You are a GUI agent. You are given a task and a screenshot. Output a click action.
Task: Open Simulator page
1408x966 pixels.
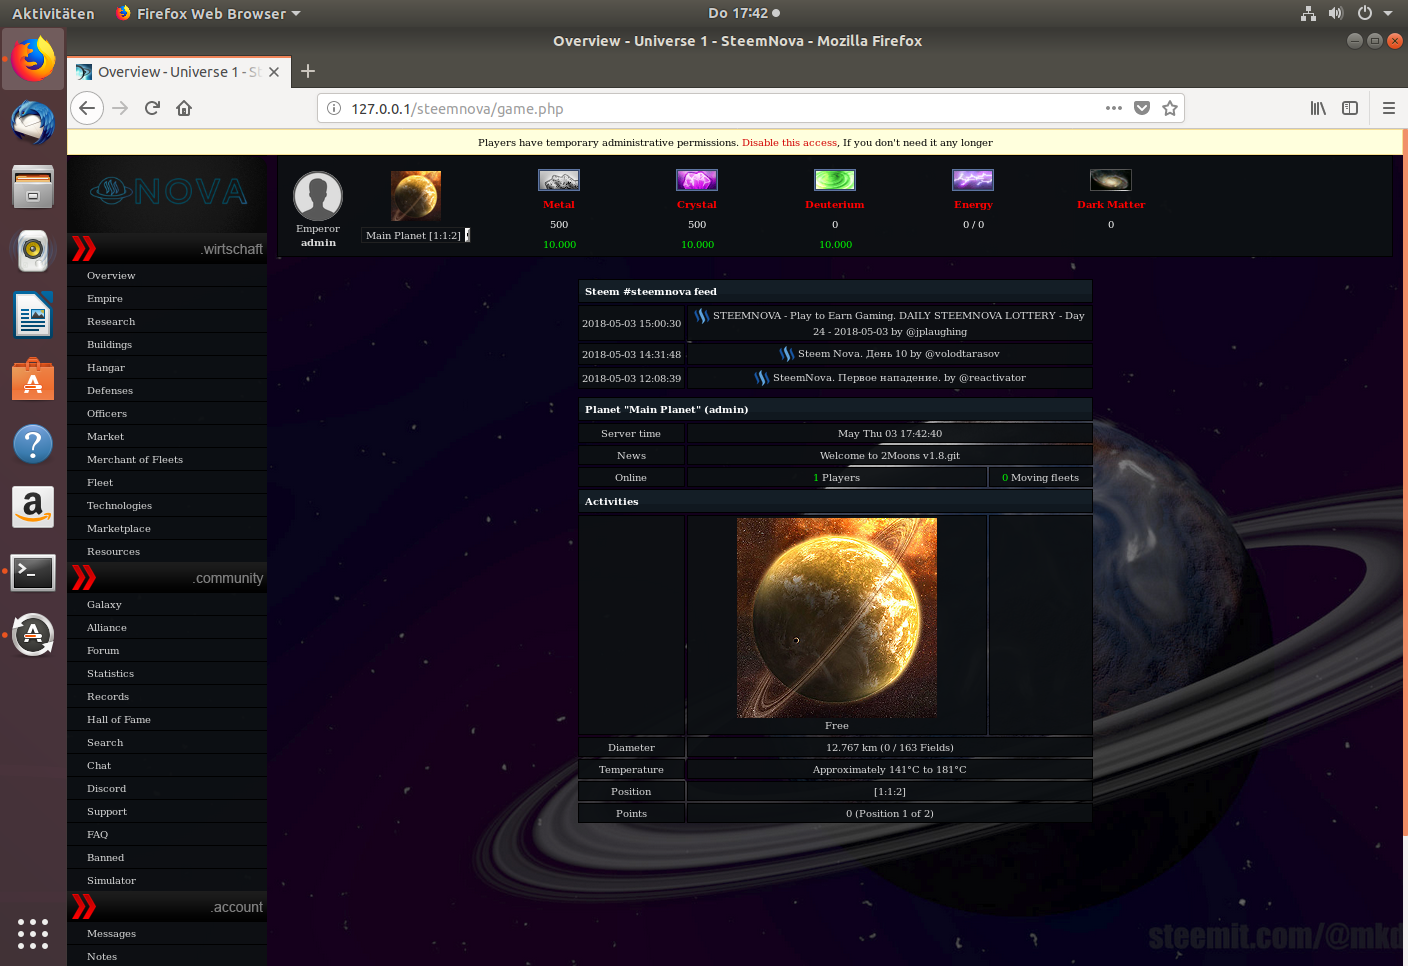111,880
